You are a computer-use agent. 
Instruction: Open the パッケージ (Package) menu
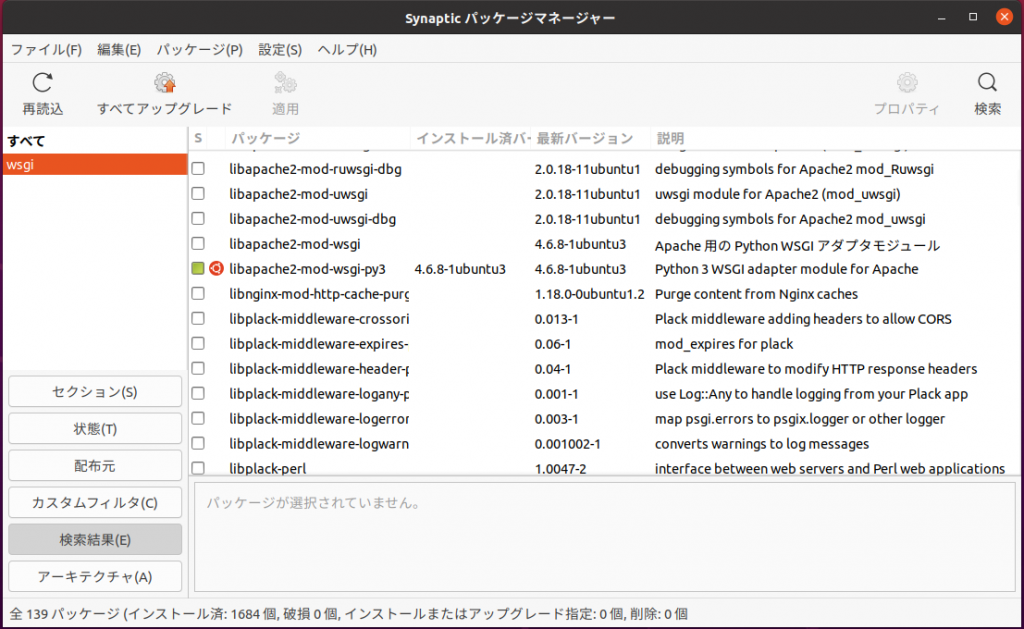coord(200,48)
